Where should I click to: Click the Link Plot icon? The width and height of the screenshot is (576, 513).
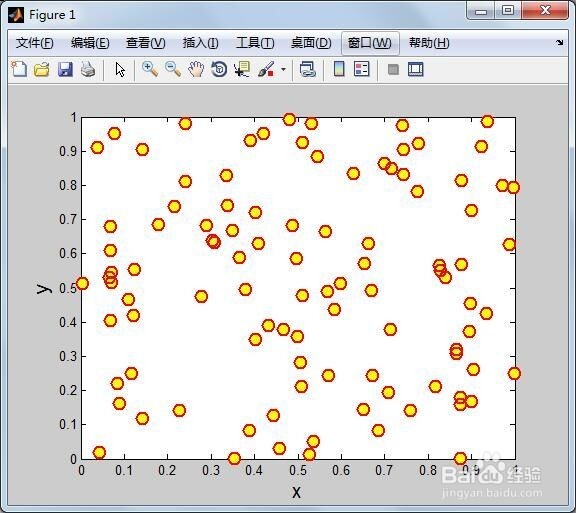(x=307, y=69)
